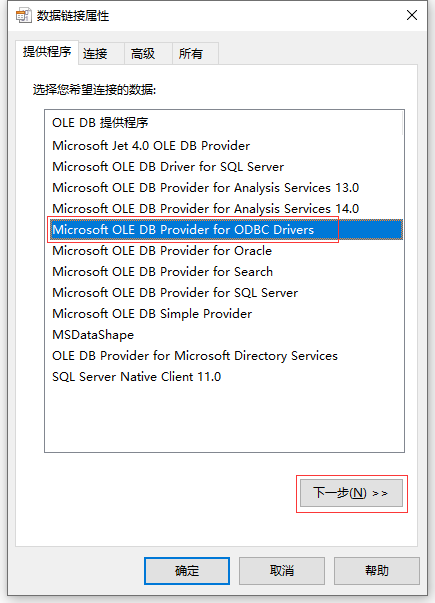Click the 下一步(N) >> button

pos(351,493)
